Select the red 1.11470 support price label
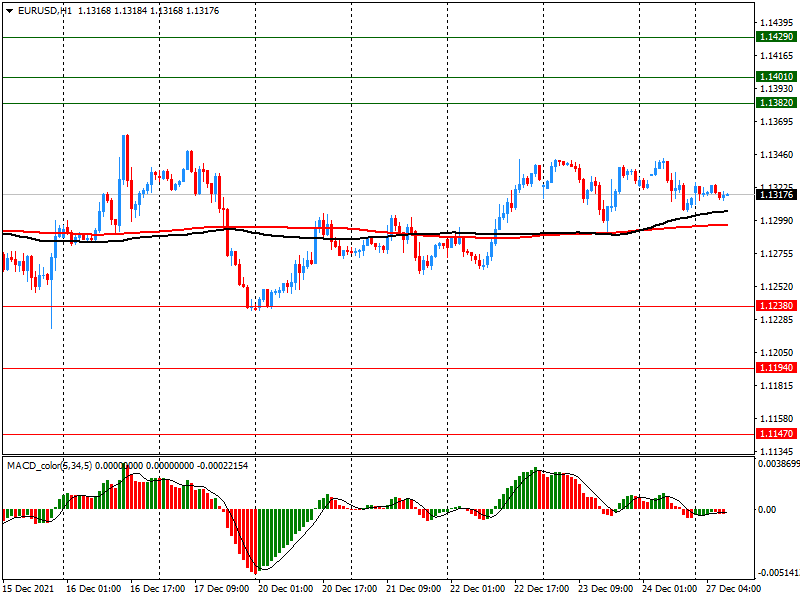Screen dimensions: 800x600 coord(776,434)
